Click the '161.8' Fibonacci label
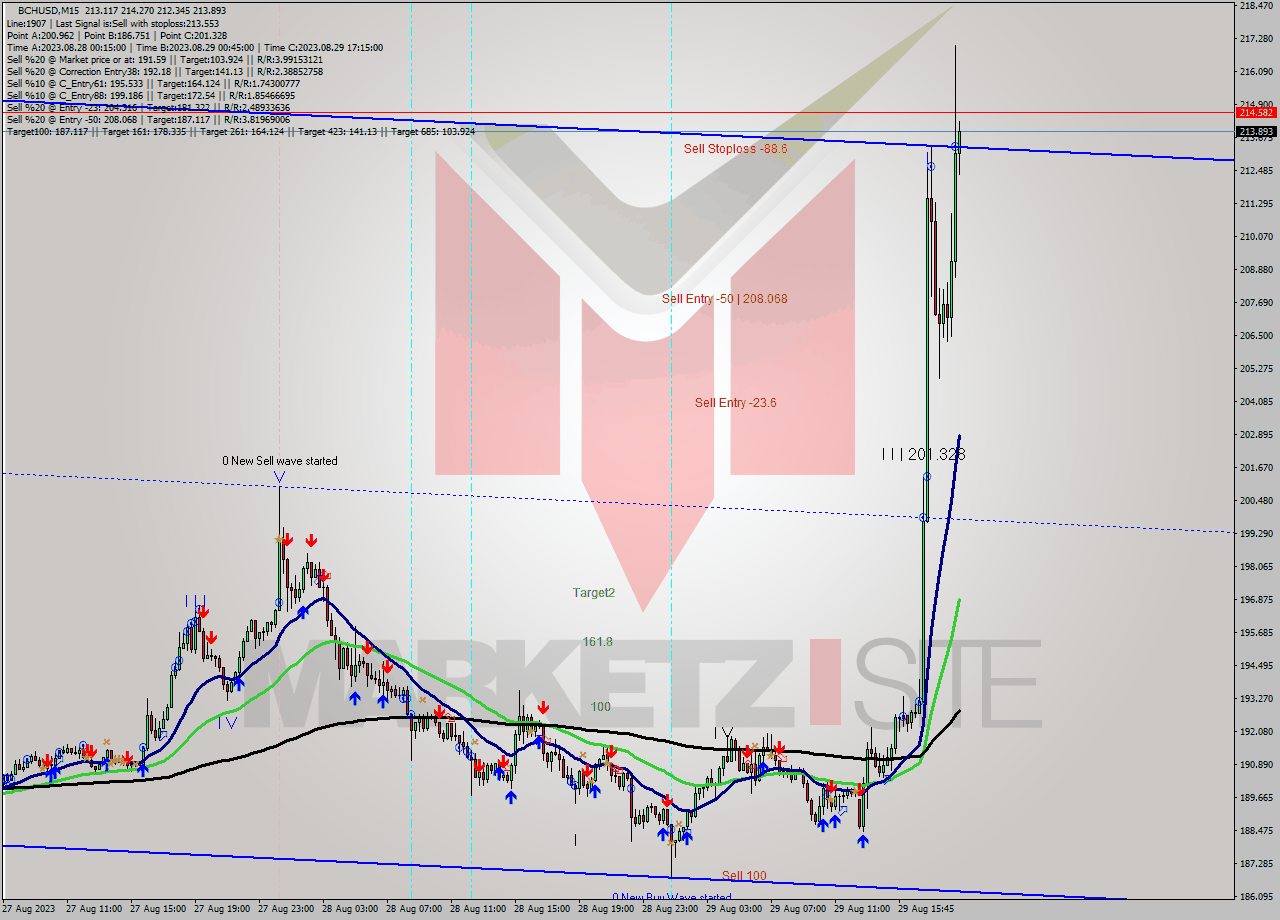 tap(597, 642)
